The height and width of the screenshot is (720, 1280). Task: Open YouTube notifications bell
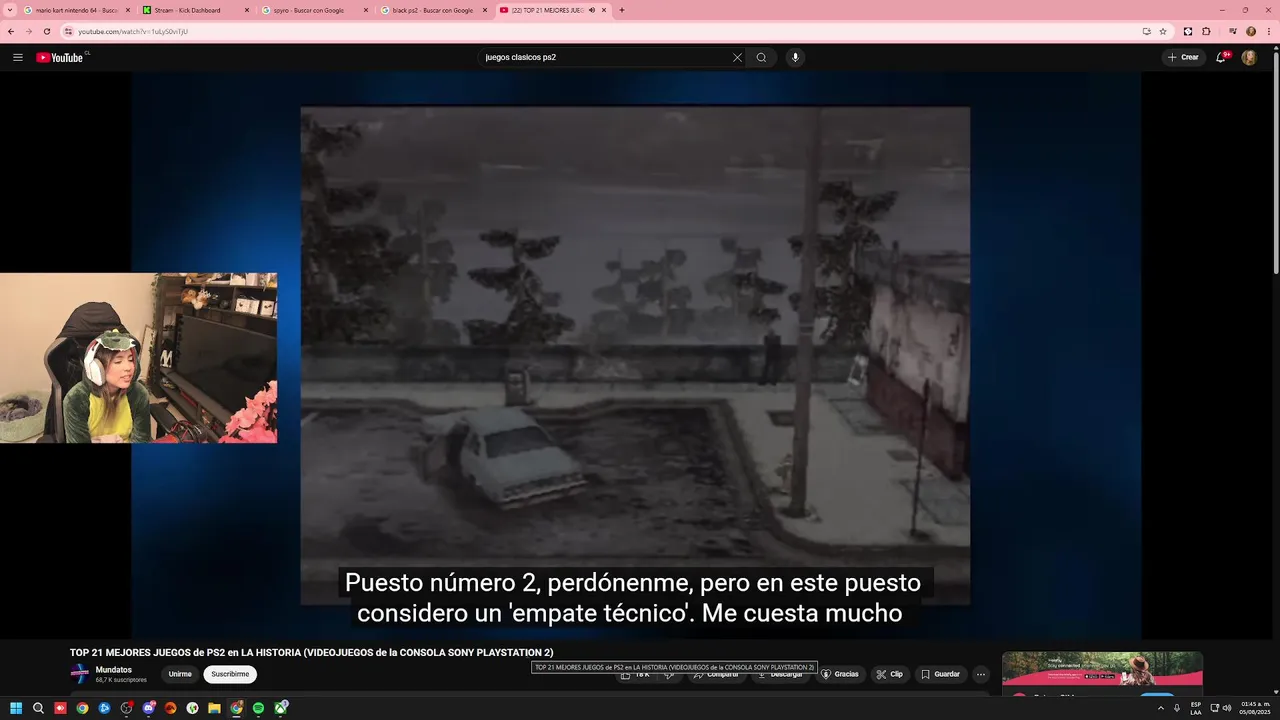point(1221,57)
